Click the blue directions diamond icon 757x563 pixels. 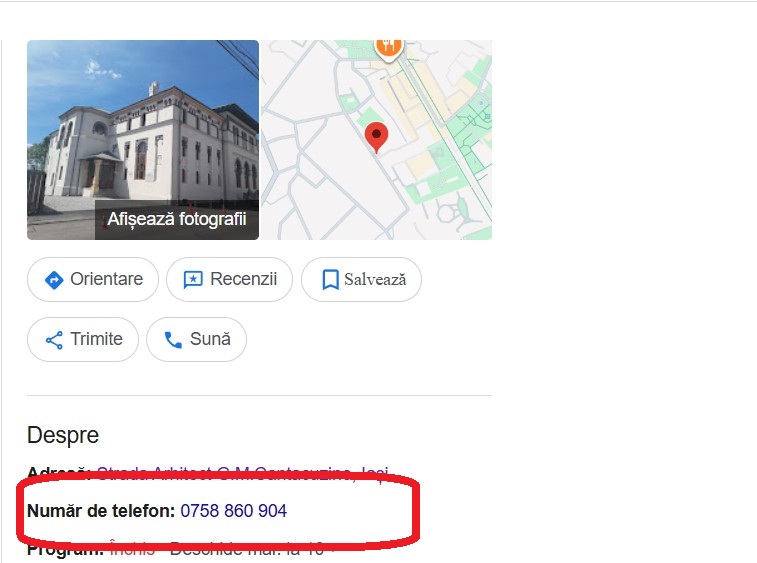click(54, 280)
